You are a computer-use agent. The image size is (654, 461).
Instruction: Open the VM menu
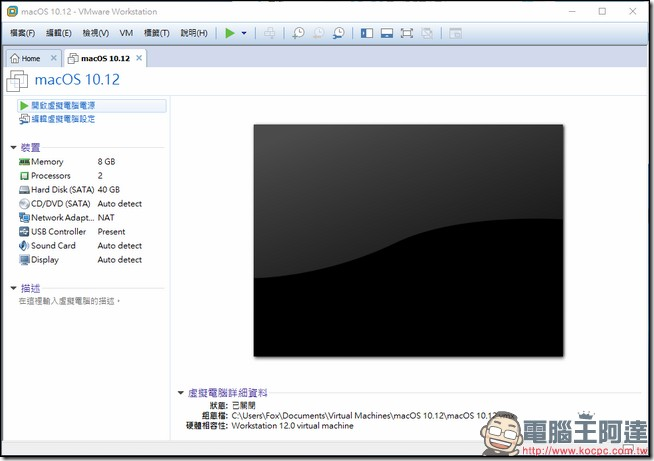[x=126, y=33]
